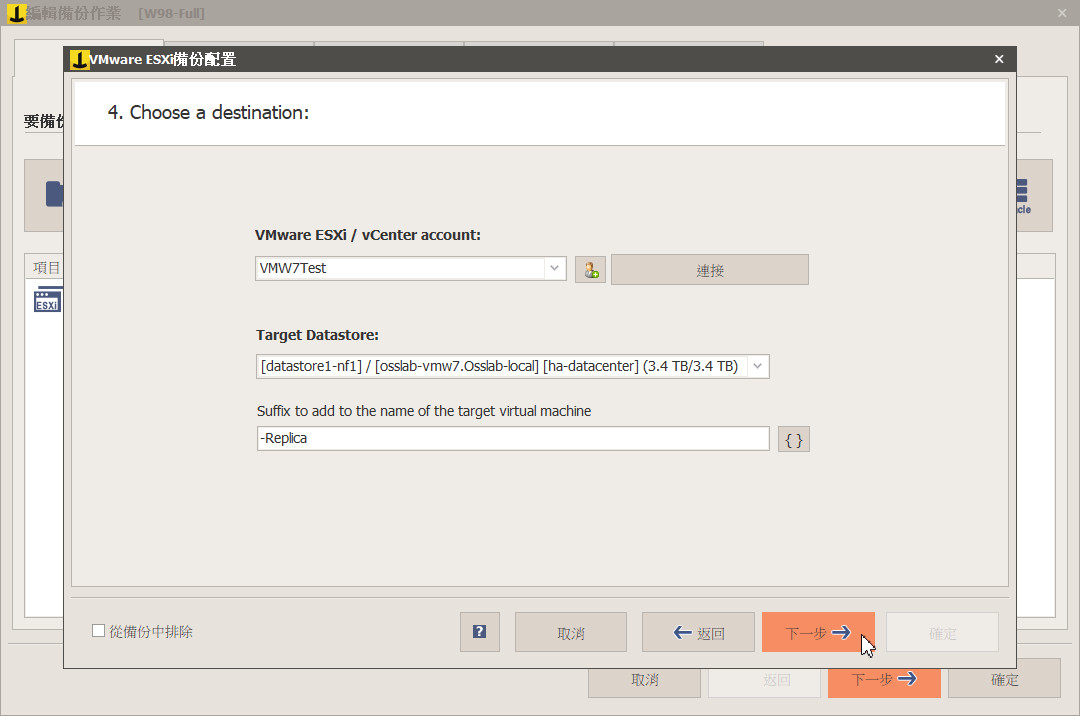Click 下一步 in the background job window

pyautogui.click(x=884, y=679)
